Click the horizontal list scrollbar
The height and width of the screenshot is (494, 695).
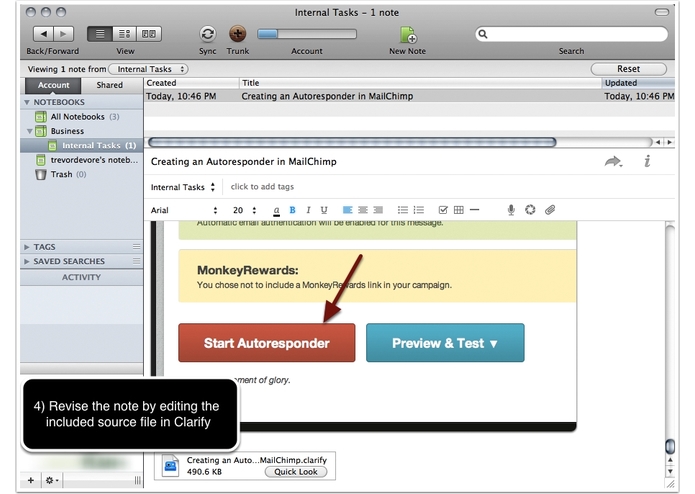pos(352,142)
